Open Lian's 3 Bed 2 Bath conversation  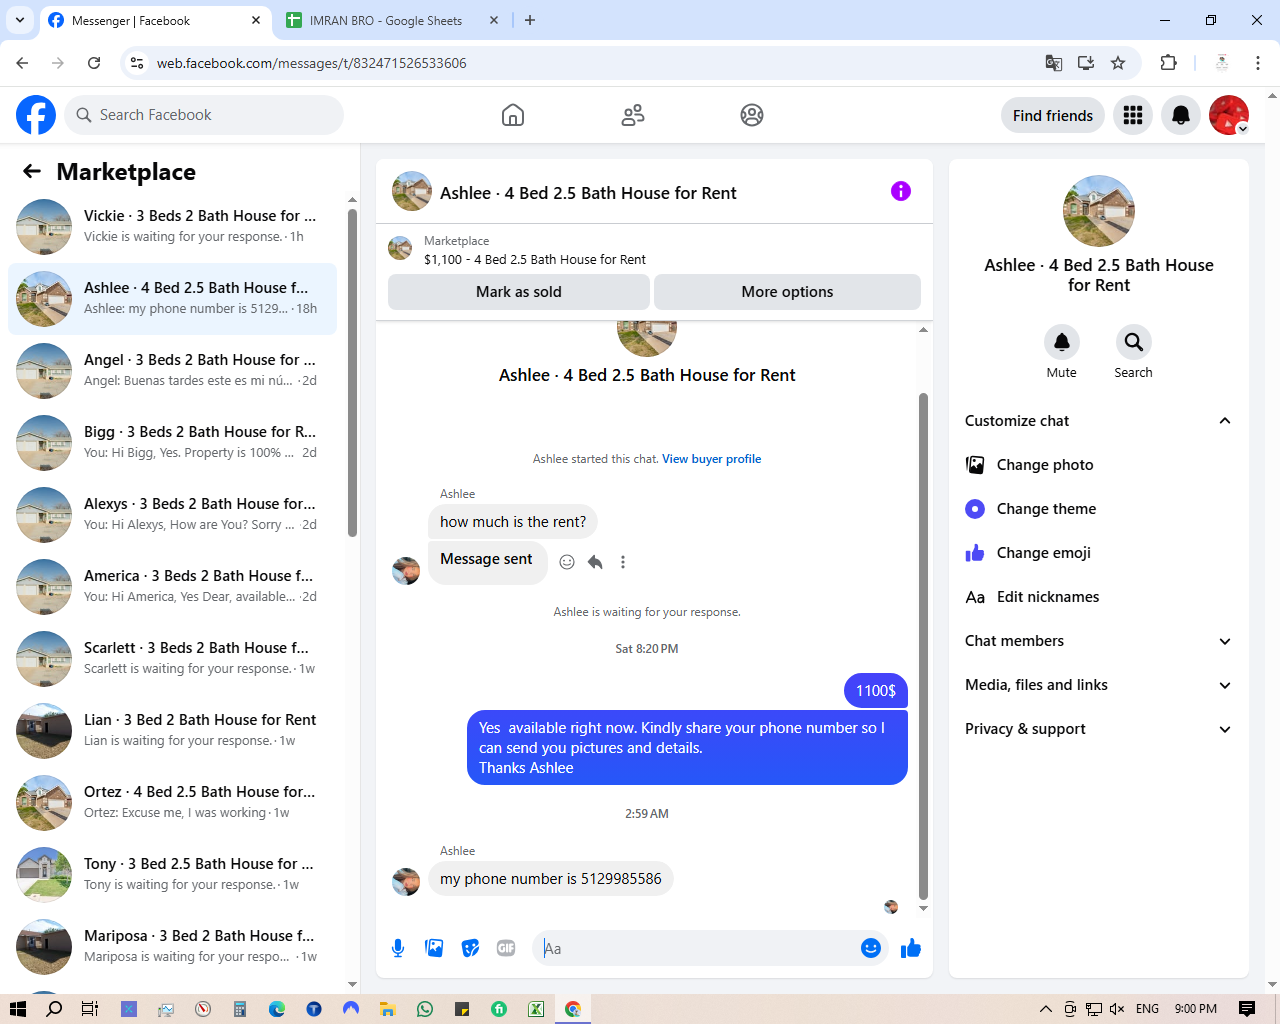(x=172, y=731)
